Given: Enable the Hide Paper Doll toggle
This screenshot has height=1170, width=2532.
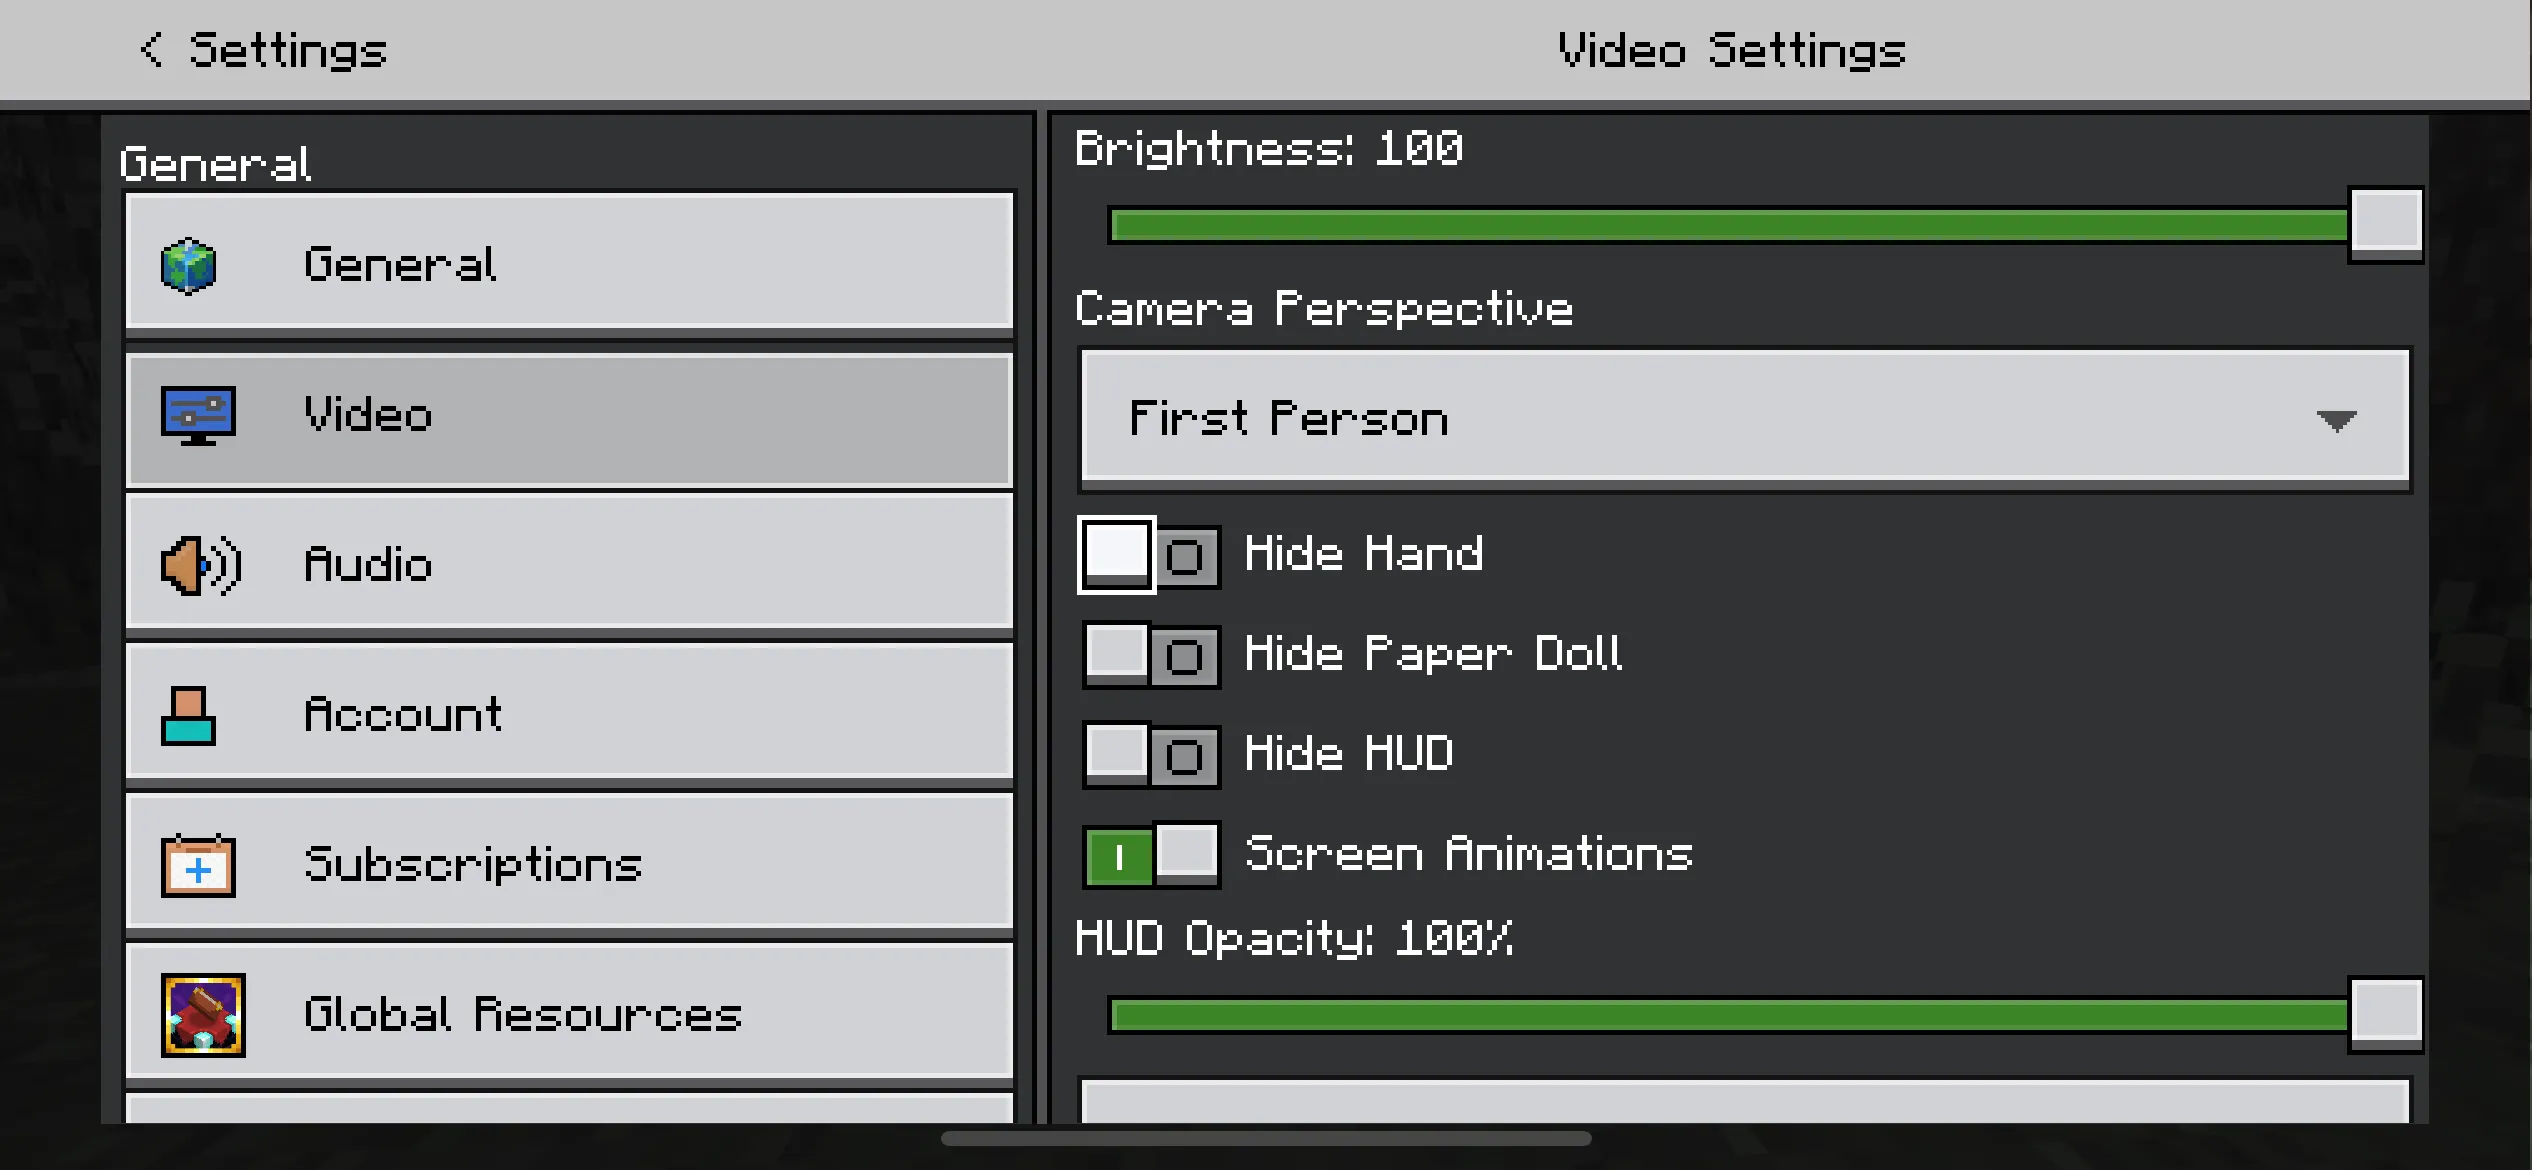Looking at the screenshot, I should pos(1150,655).
